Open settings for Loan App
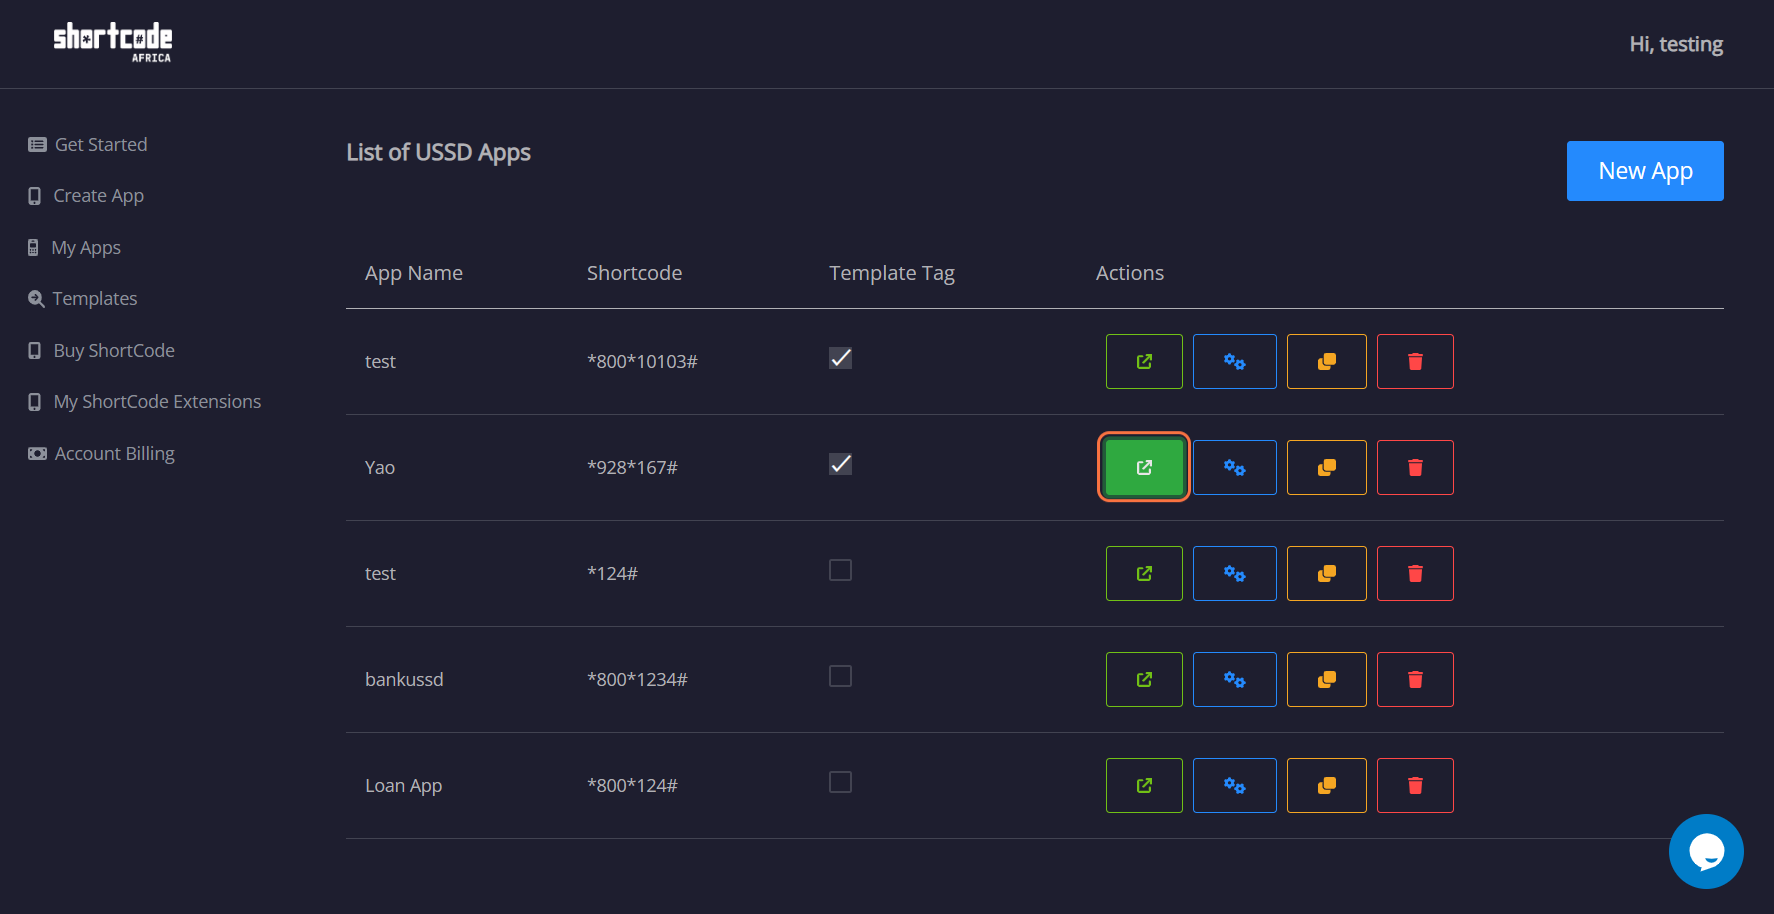The height and width of the screenshot is (914, 1774). [1235, 785]
